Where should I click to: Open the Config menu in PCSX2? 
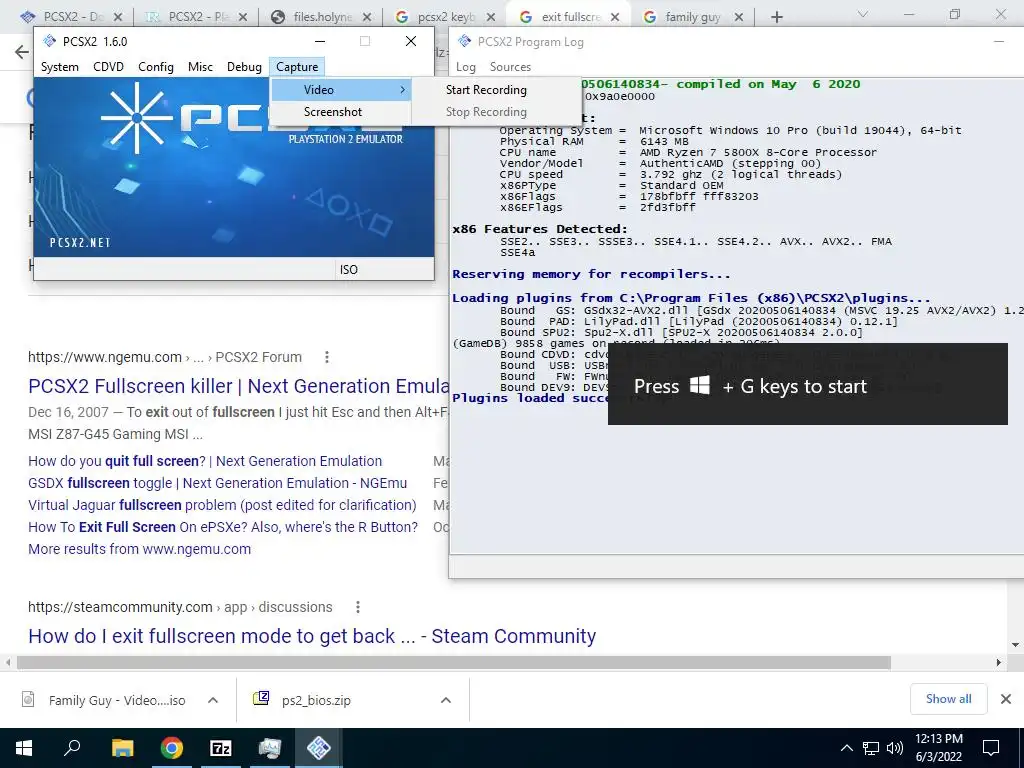155,67
